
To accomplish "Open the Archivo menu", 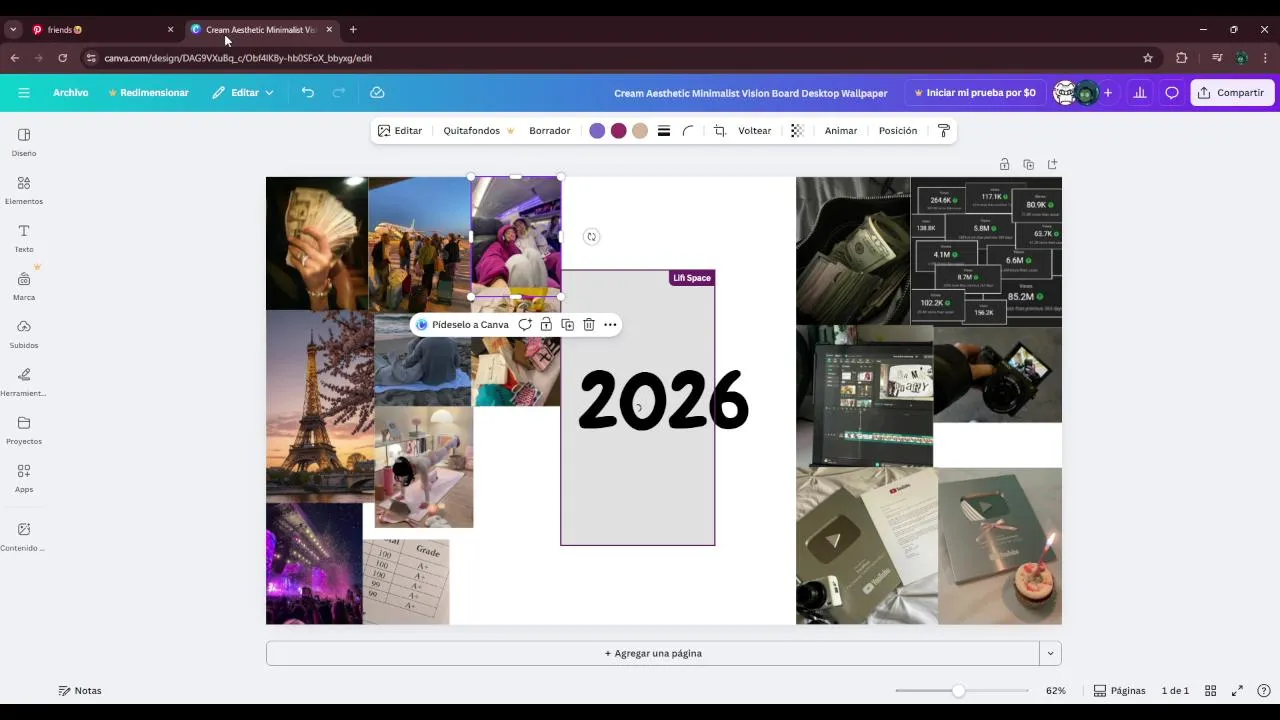I will [x=71, y=92].
